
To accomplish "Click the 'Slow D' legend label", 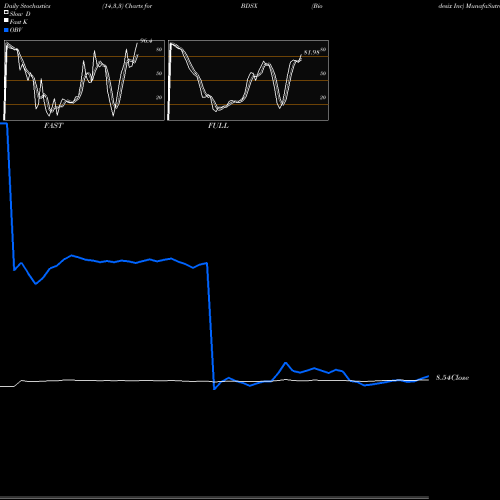I will tap(20, 14).
